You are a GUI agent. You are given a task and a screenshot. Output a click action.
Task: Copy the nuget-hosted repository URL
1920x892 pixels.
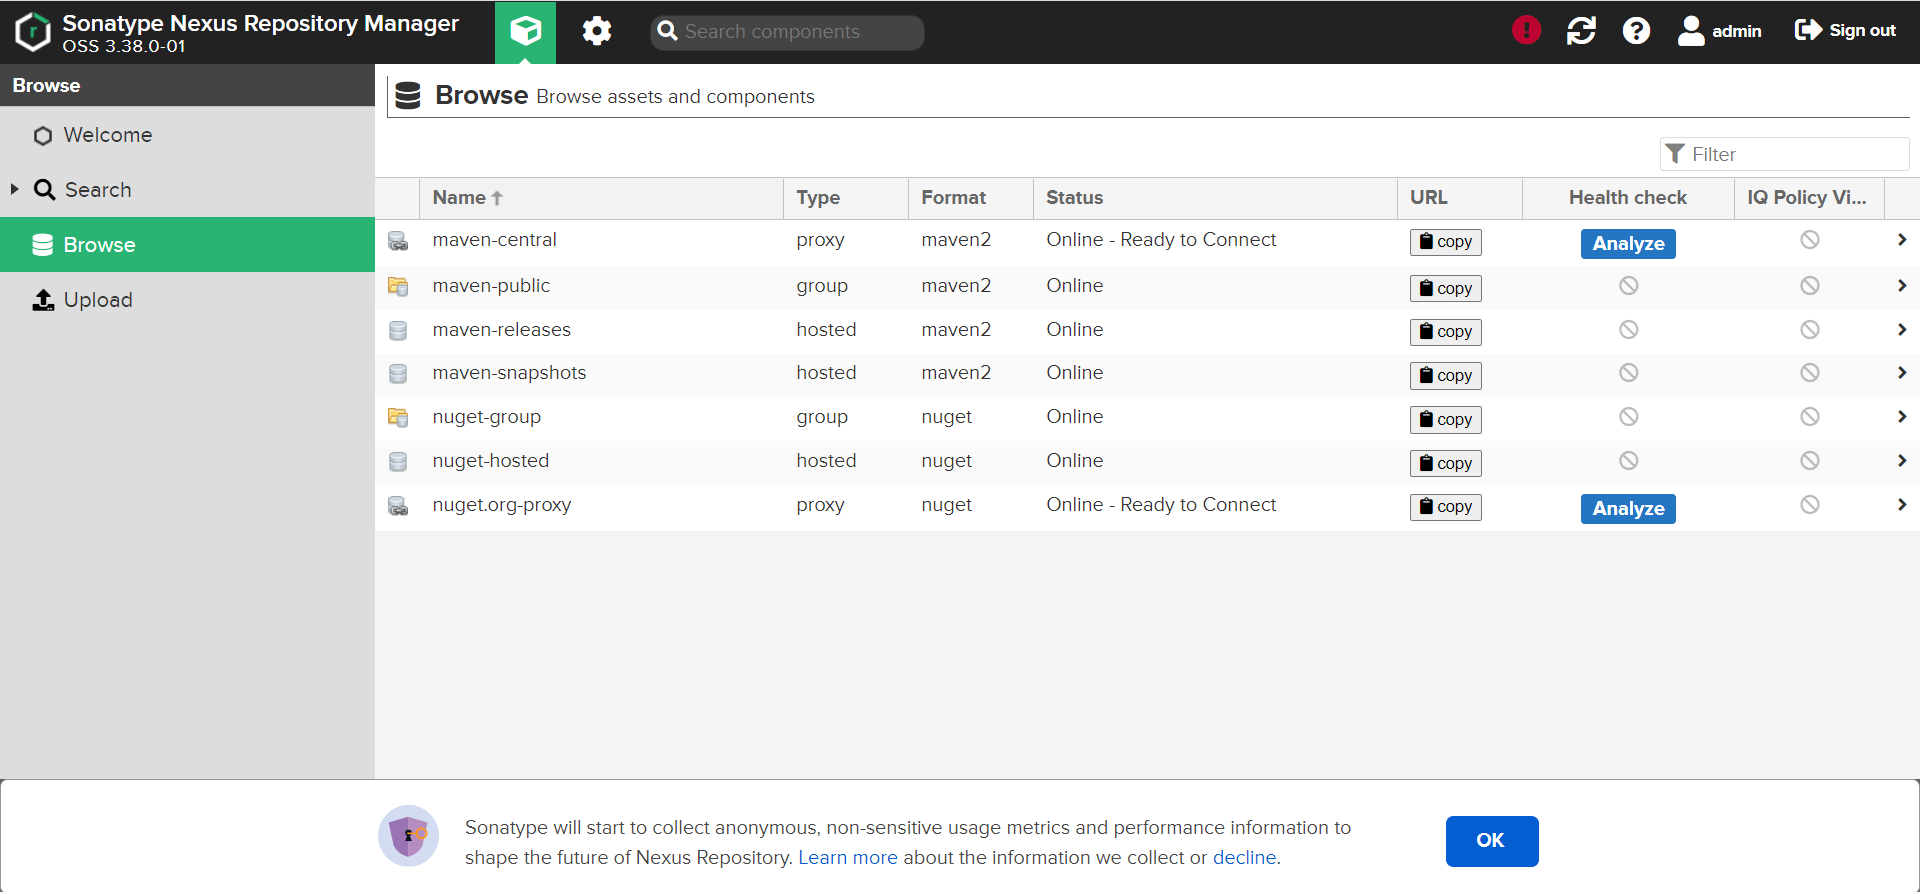coord(1445,463)
